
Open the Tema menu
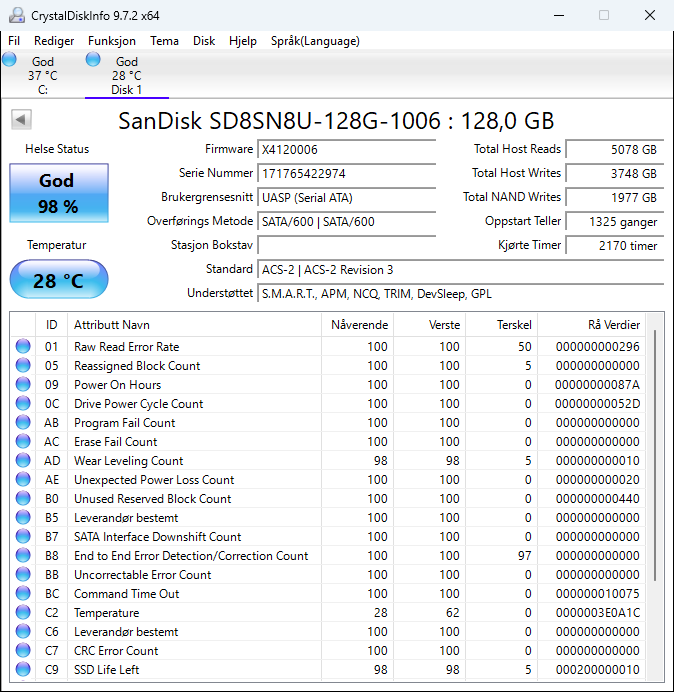pos(164,41)
